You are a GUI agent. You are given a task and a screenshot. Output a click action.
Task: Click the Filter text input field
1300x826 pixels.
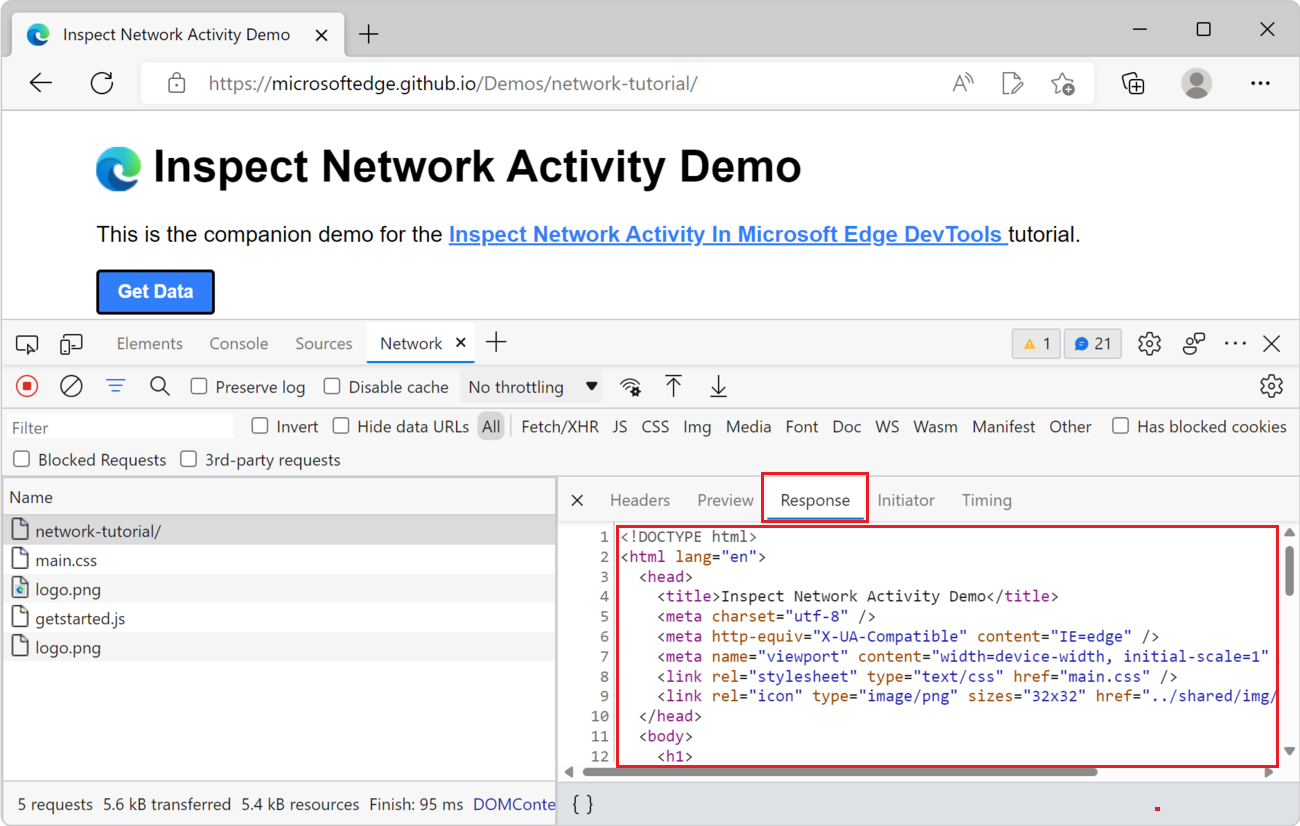pyautogui.click(x=120, y=427)
